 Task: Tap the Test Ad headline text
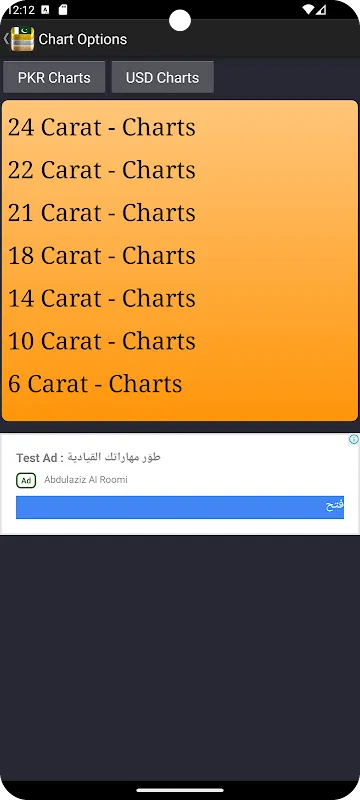[x=88, y=457]
